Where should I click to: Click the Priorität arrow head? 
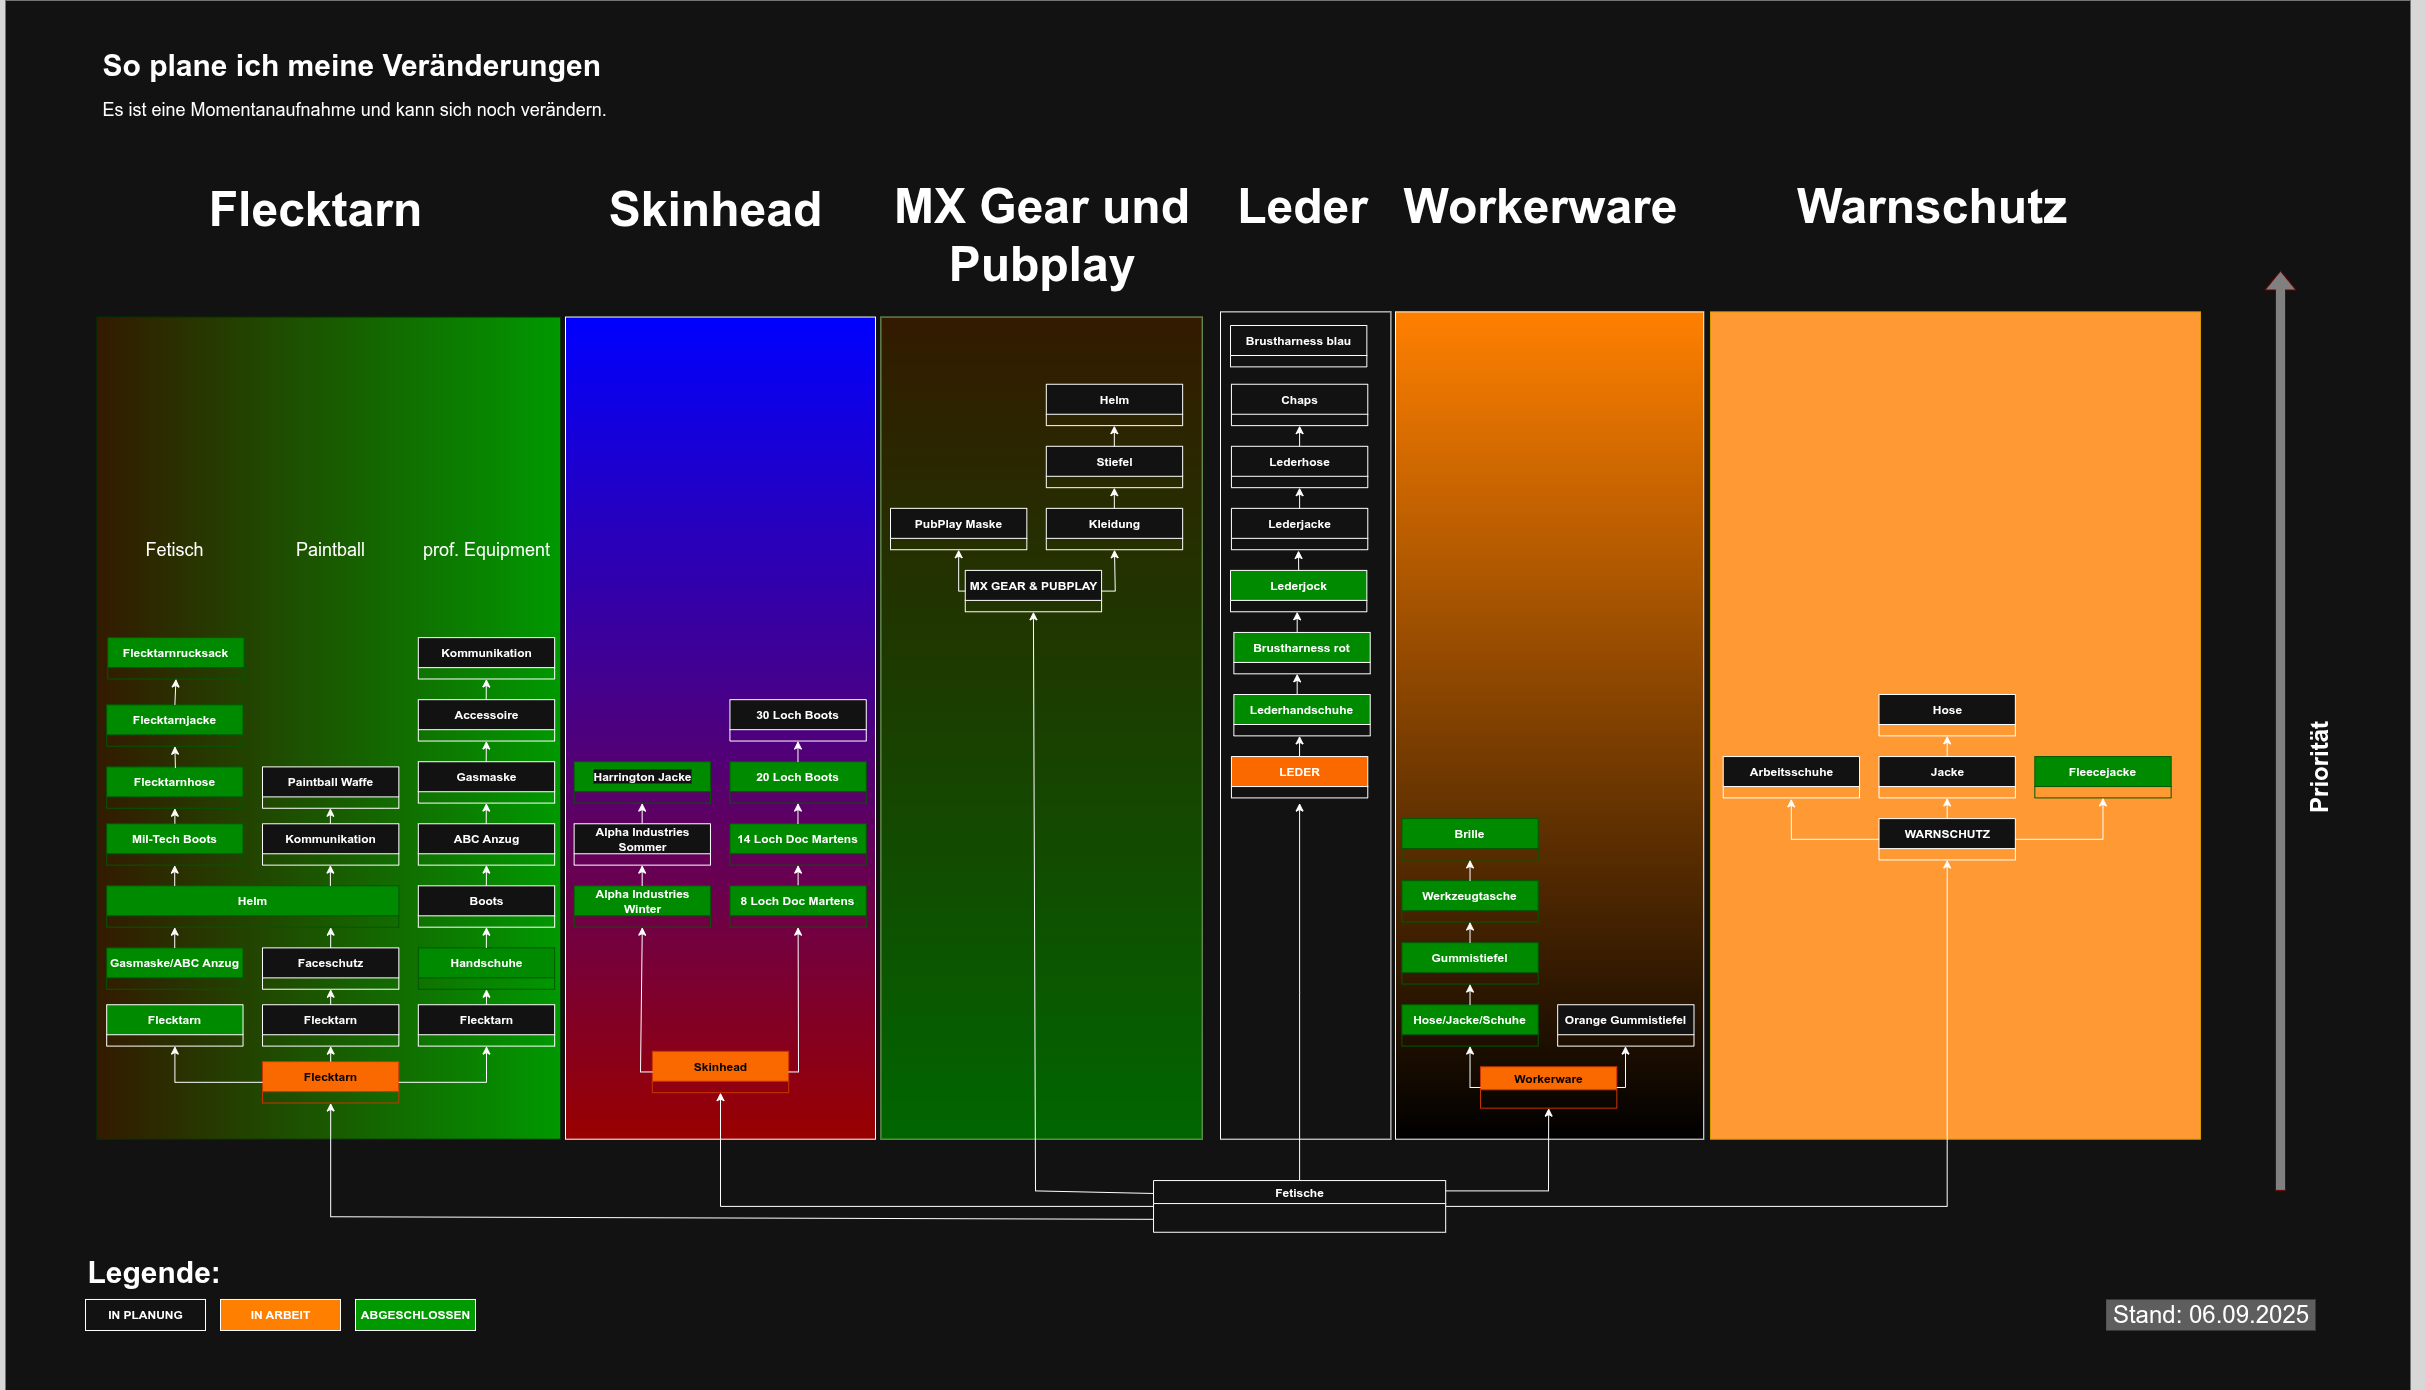(x=2280, y=282)
